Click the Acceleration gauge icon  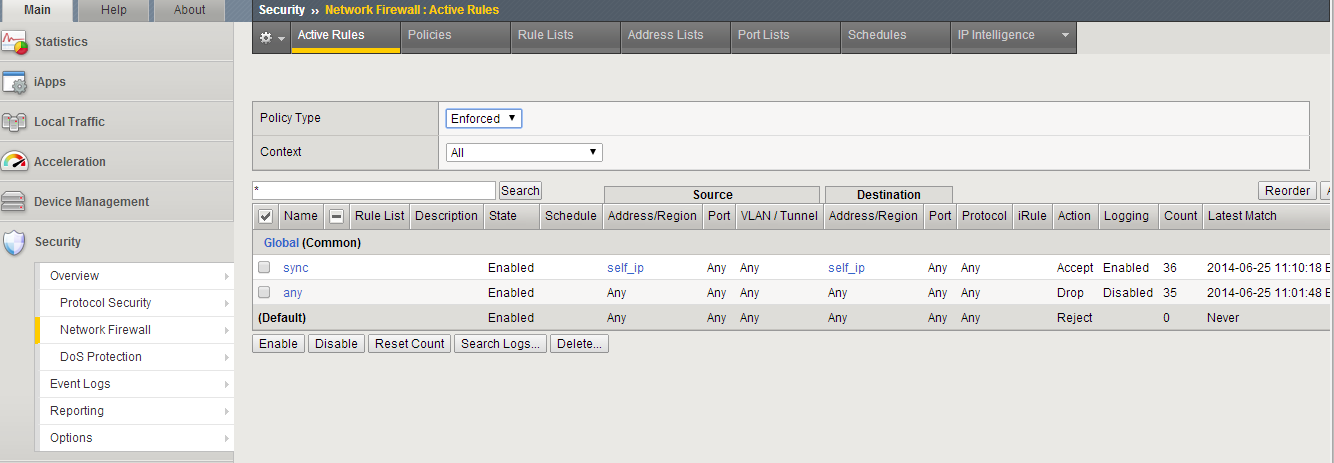point(14,161)
